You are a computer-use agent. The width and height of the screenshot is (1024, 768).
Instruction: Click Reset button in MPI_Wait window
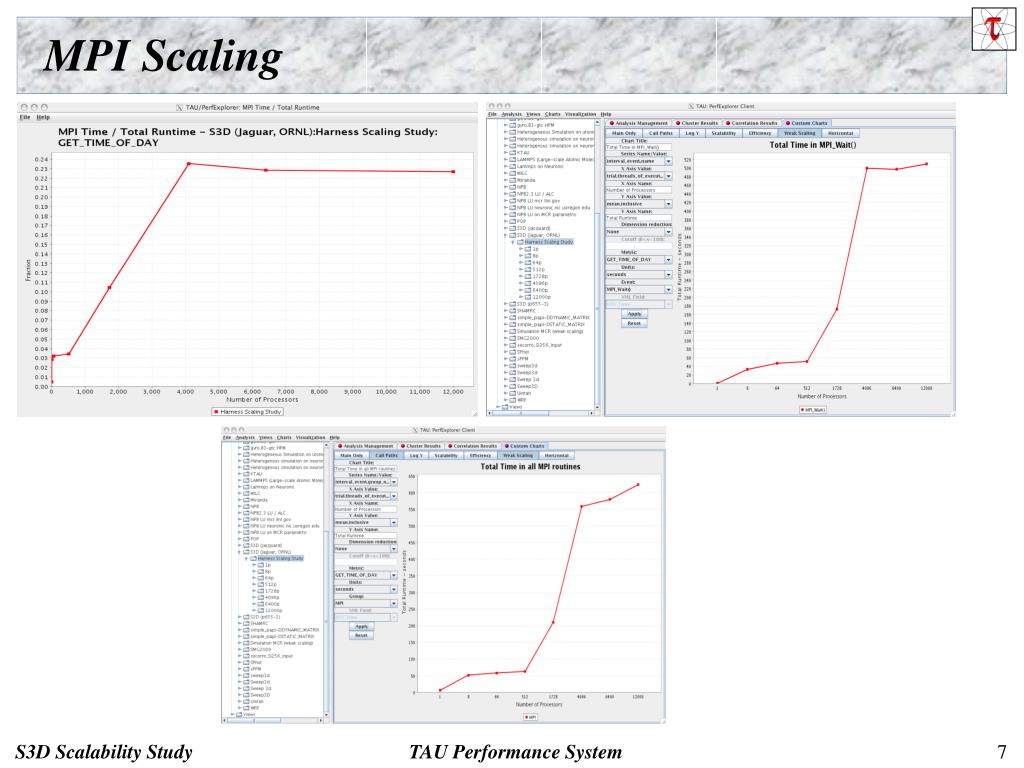[634, 323]
